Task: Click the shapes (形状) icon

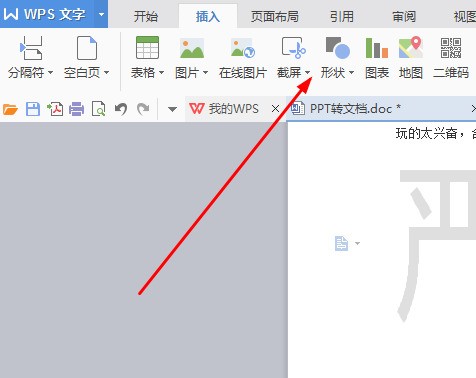Action: point(338,48)
